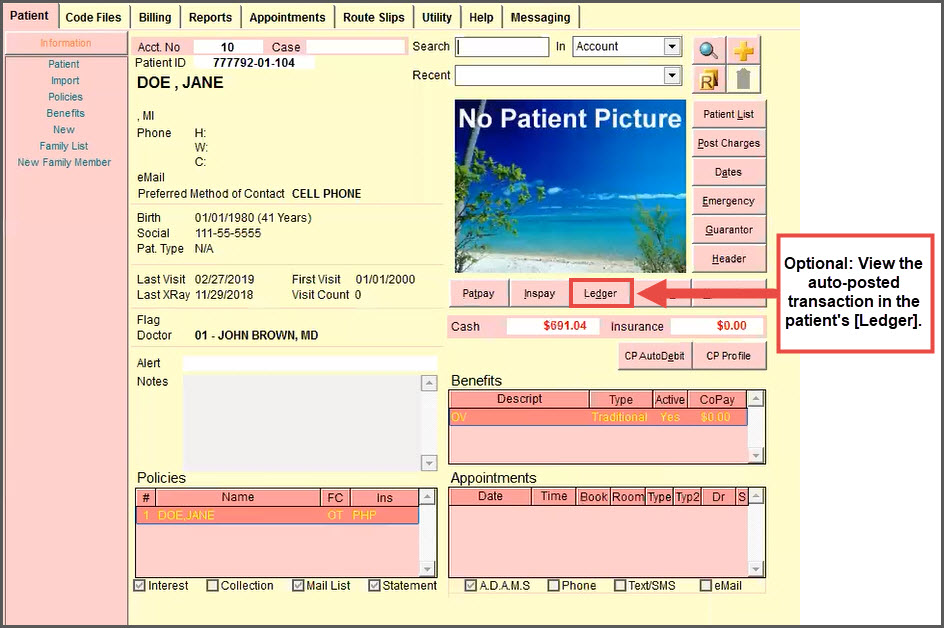944x628 pixels.
Task: Click the Emergency button
Action: click(728, 201)
